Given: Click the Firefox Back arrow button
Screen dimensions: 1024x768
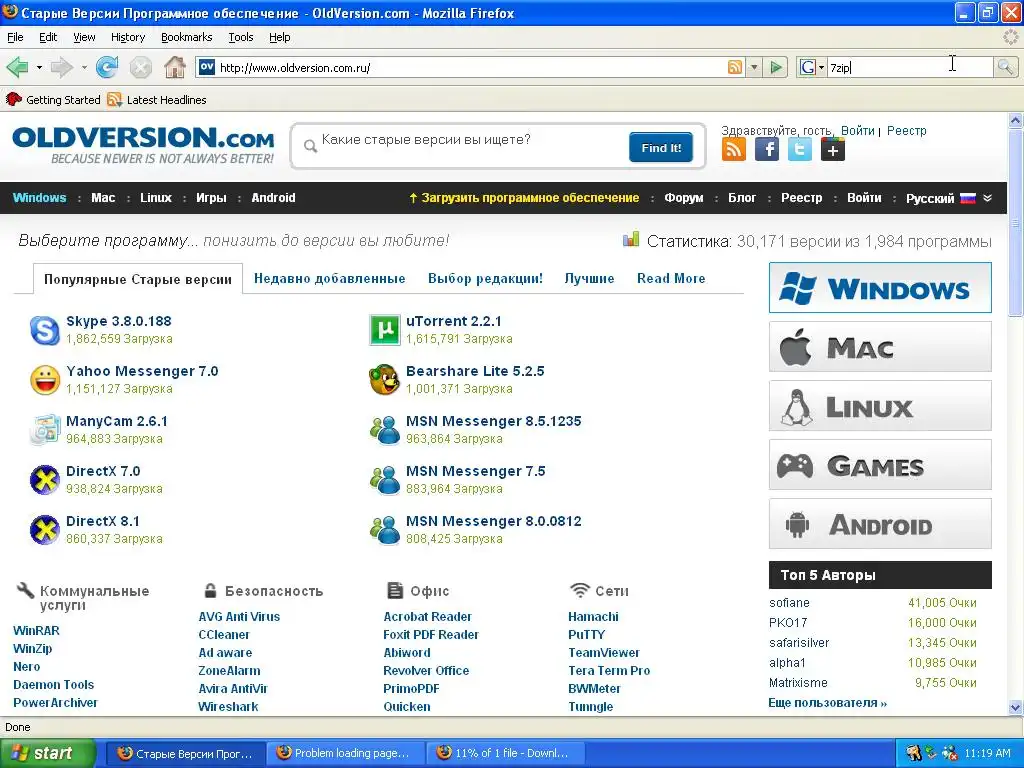Looking at the screenshot, I should [18, 67].
